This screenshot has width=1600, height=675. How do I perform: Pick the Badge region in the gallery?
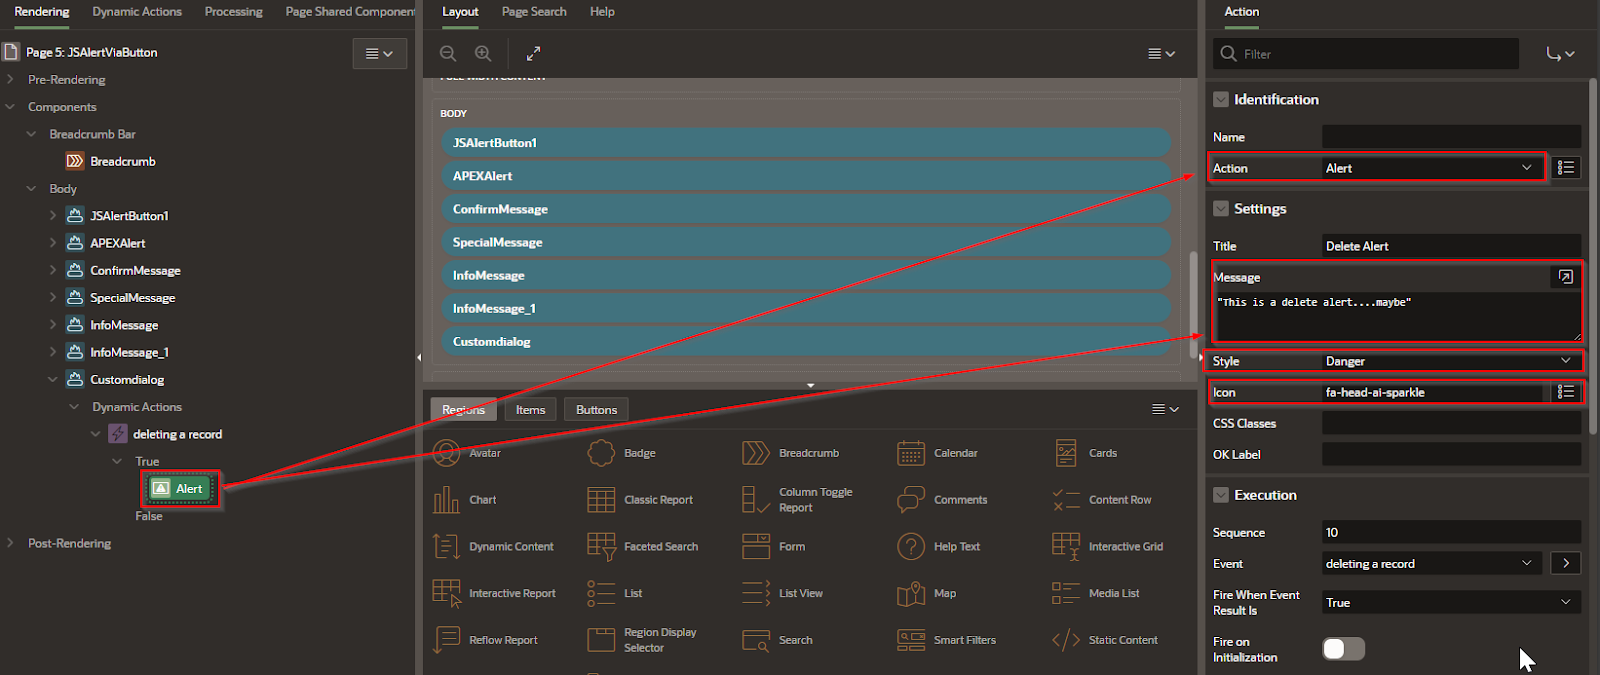point(622,453)
